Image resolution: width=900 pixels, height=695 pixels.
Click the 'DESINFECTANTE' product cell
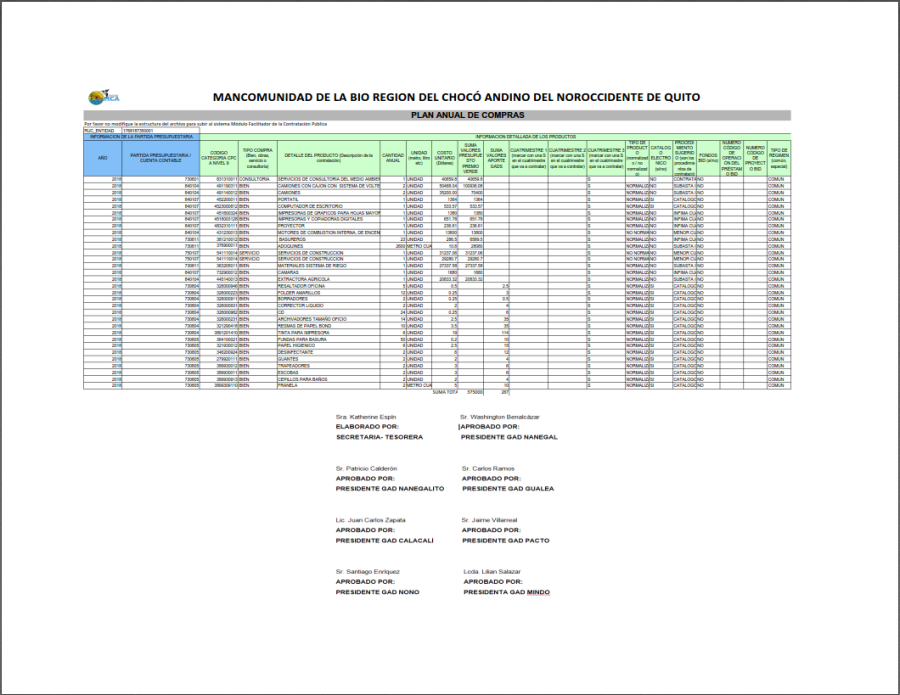(x=329, y=353)
